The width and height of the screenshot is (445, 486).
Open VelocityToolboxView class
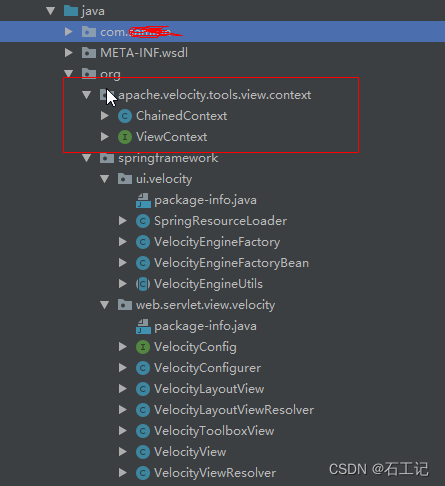[214, 431]
